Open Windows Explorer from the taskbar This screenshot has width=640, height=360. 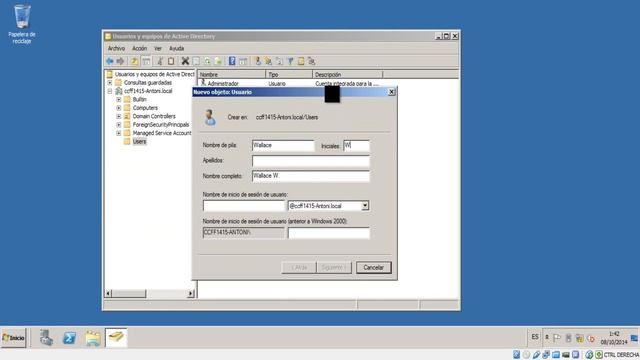(x=93, y=338)
